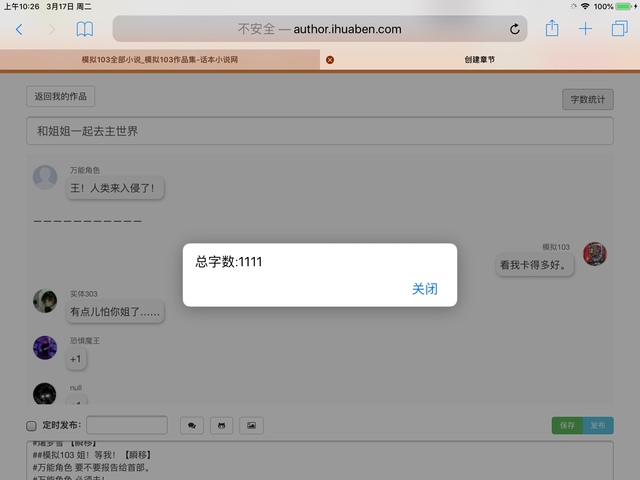Click the character face icon in toolbar

221,425
